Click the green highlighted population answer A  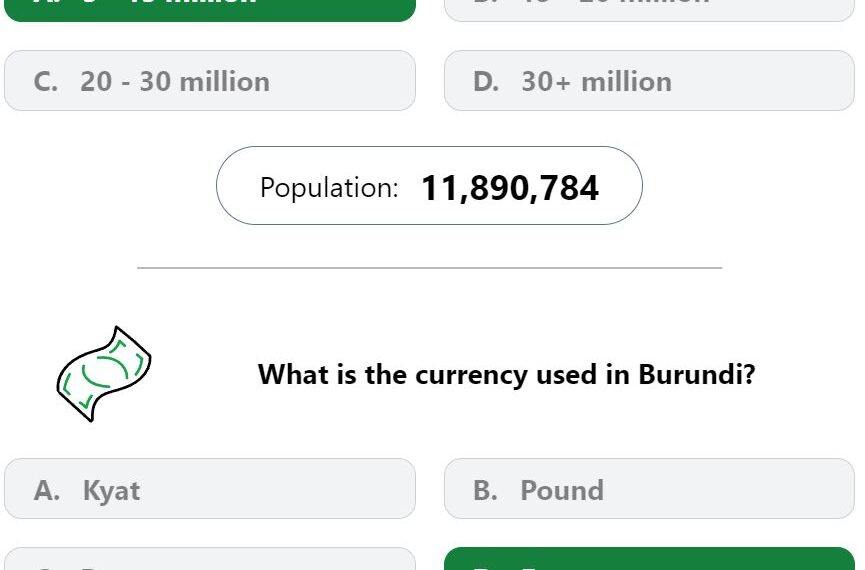(x=210, y=10)
